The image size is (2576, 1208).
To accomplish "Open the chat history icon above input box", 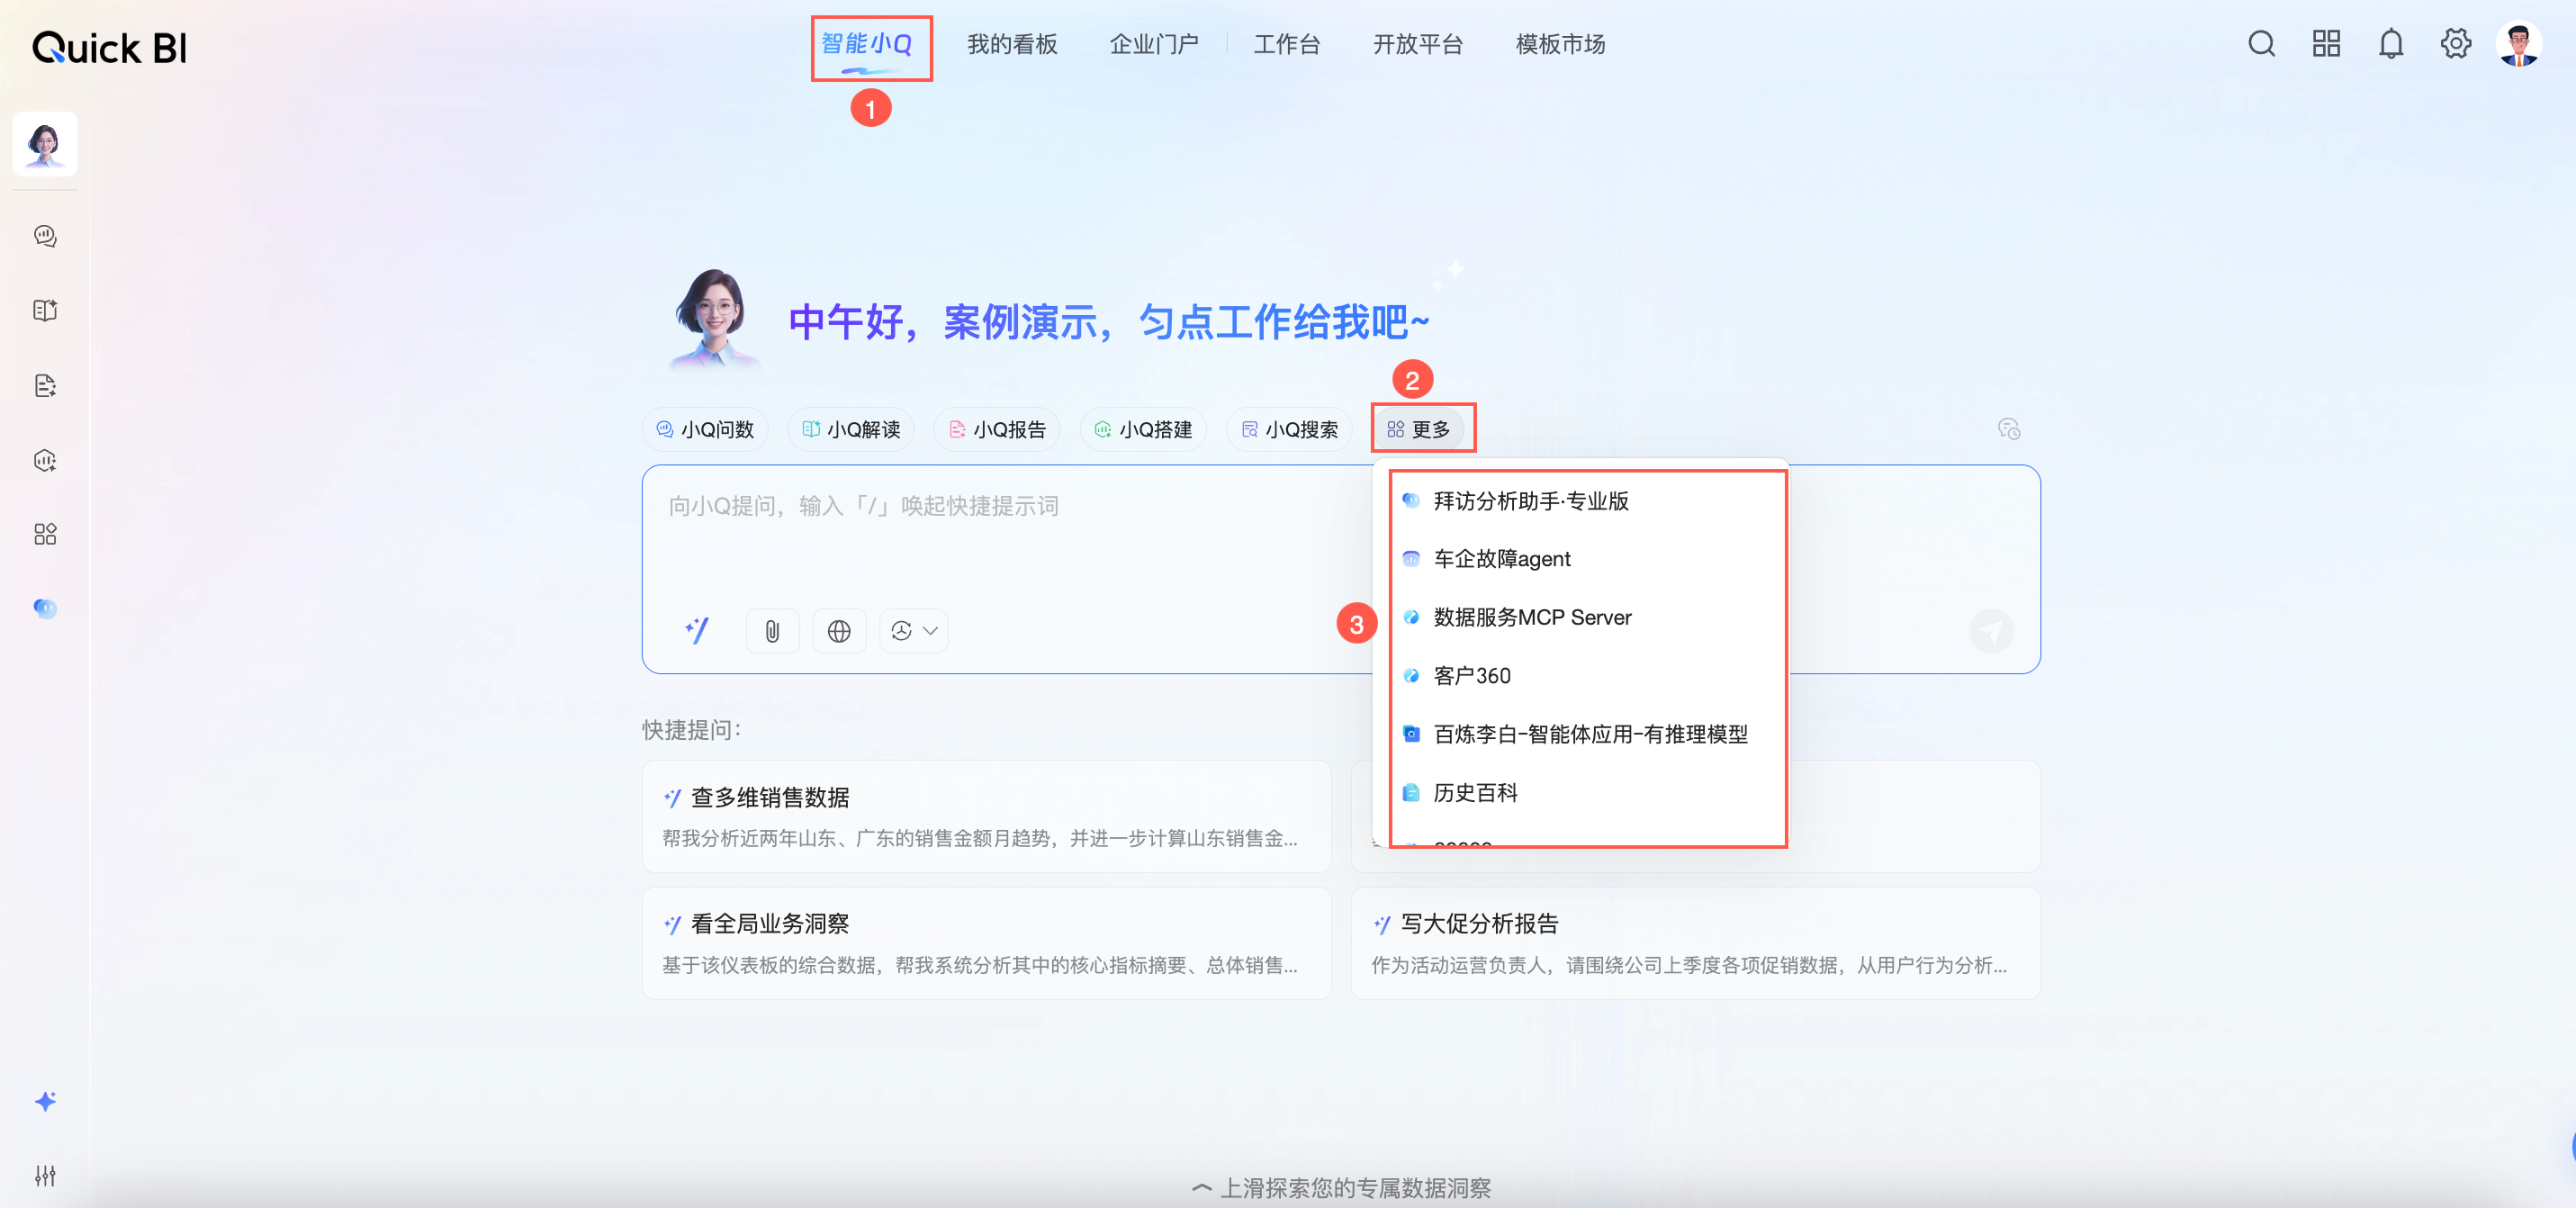I will (x=2009, y=429).
